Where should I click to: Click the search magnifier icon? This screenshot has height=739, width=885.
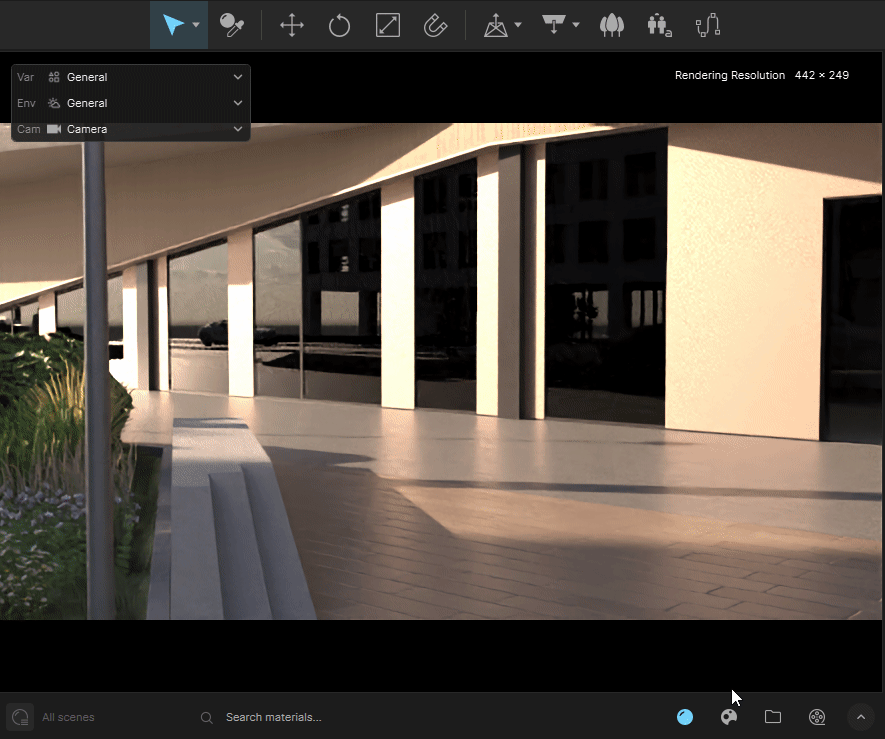(207, 718)
